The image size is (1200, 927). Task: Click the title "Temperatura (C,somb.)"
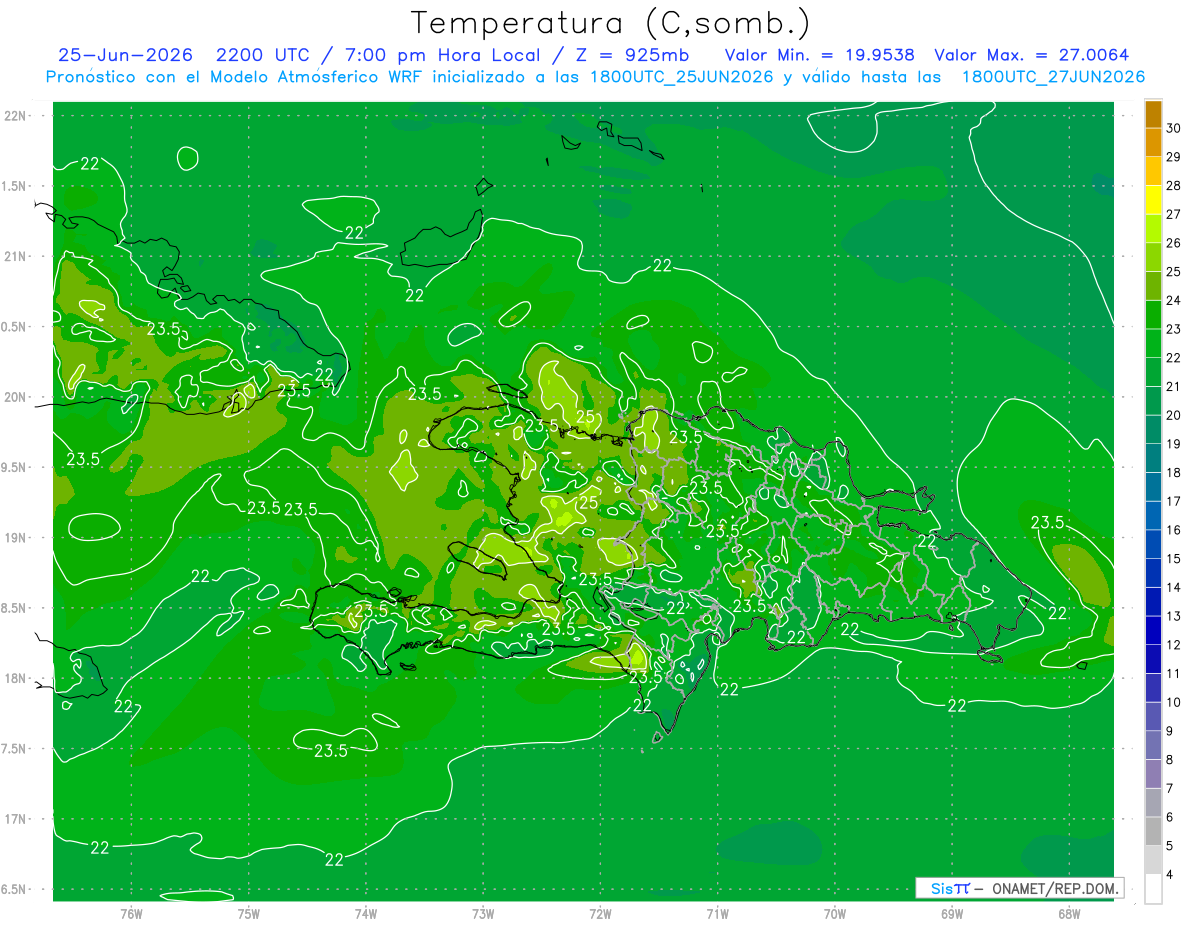(610, 23)
